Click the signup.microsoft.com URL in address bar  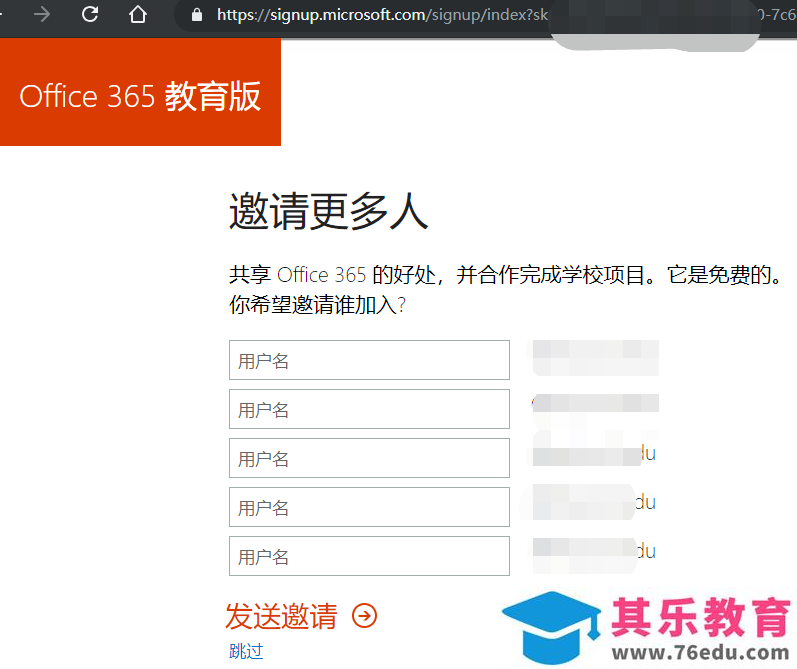pos(382,15)
